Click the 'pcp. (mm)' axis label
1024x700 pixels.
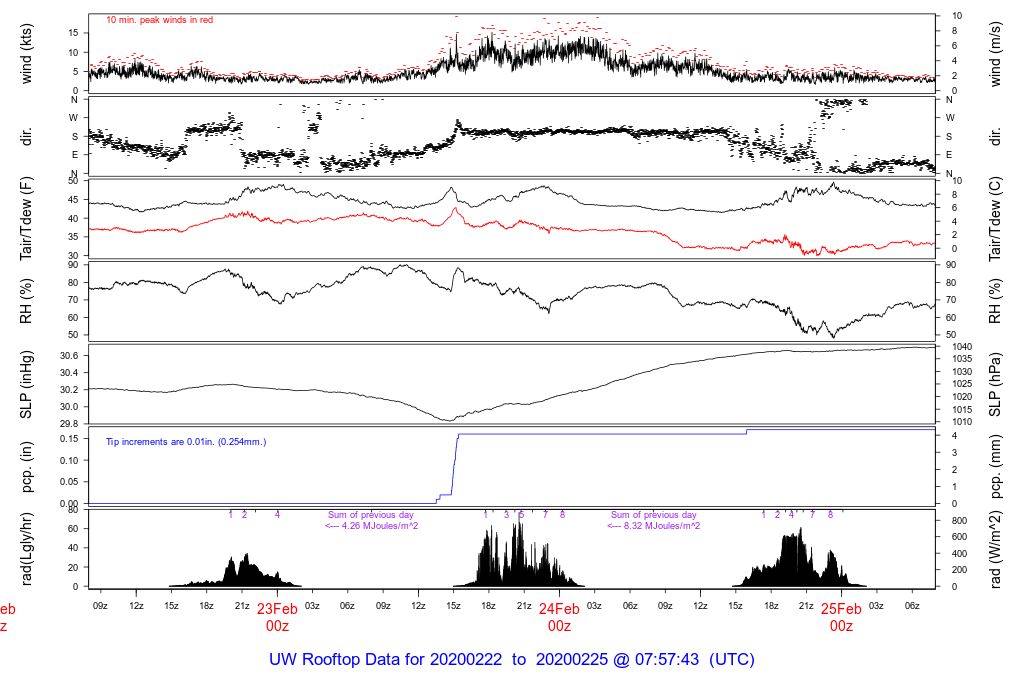pos(995,468)
